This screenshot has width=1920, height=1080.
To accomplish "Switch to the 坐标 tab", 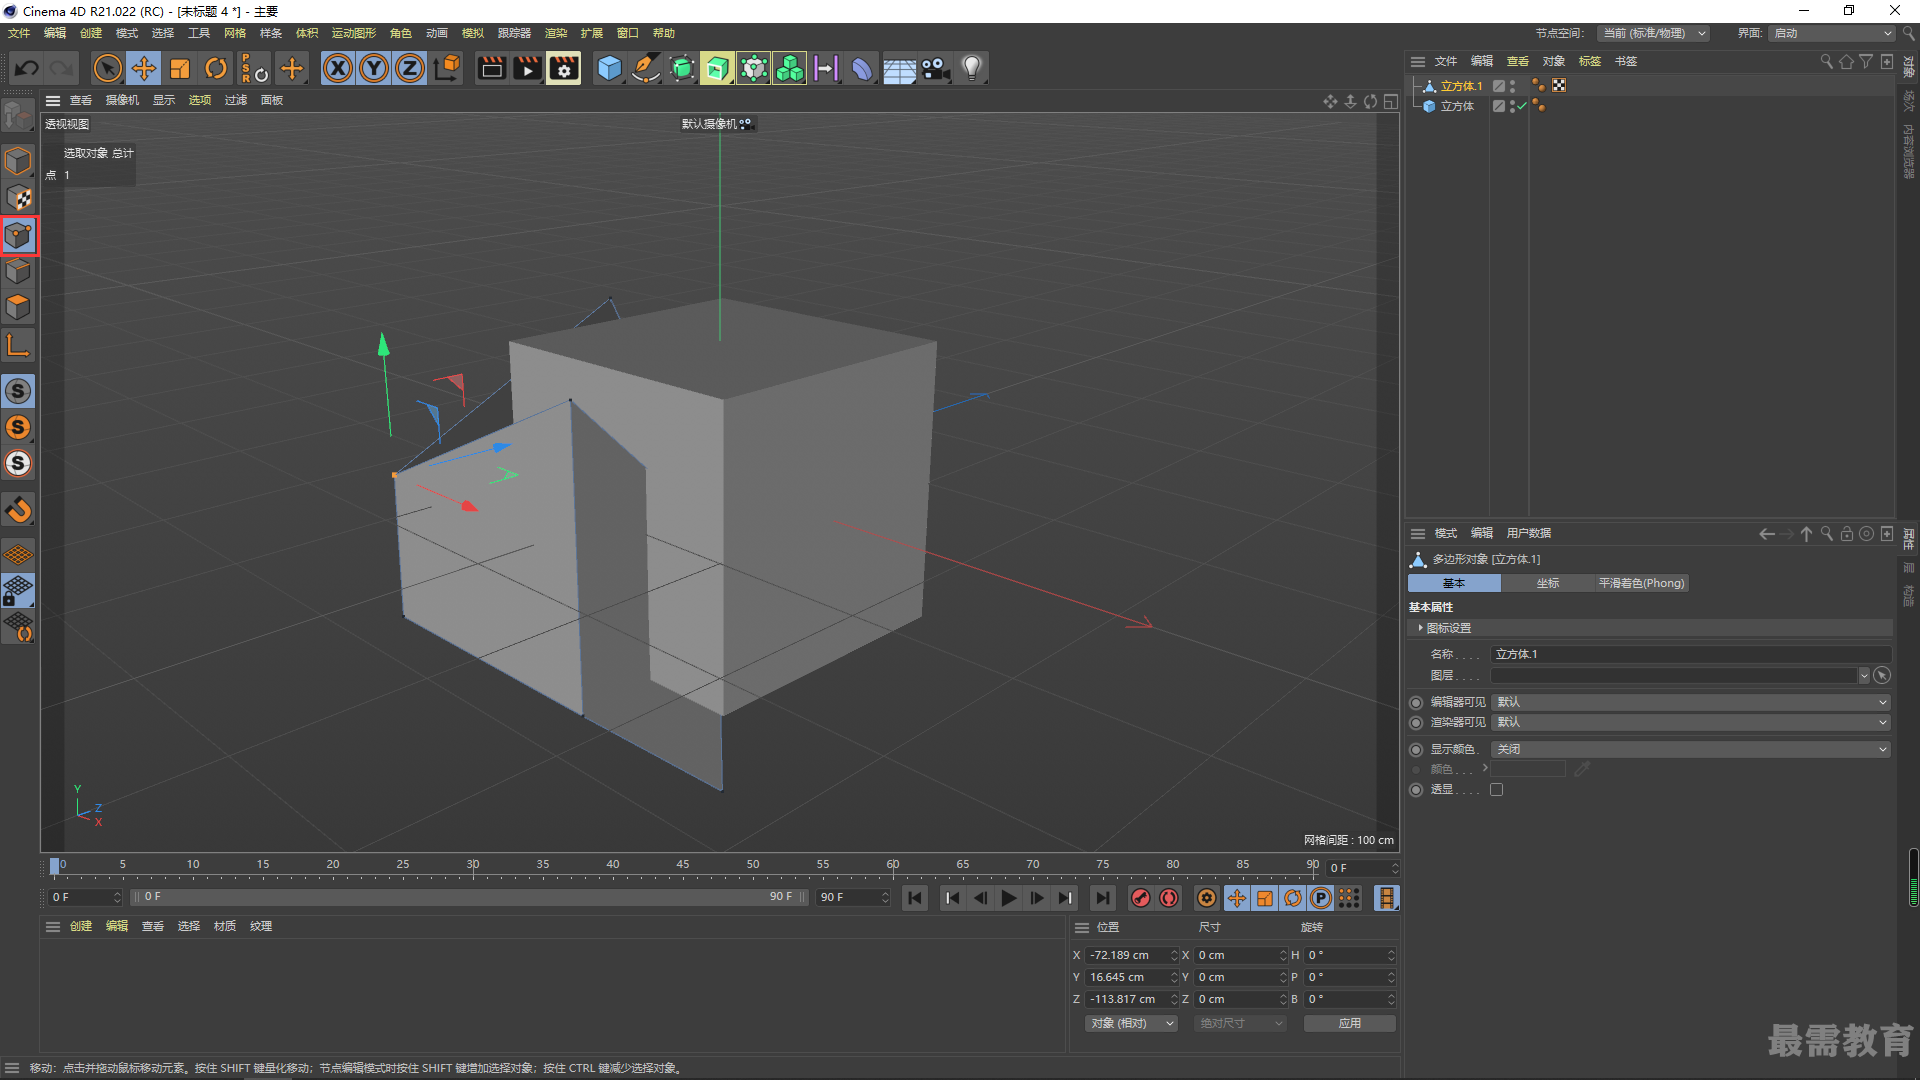I will (1547, 583).
